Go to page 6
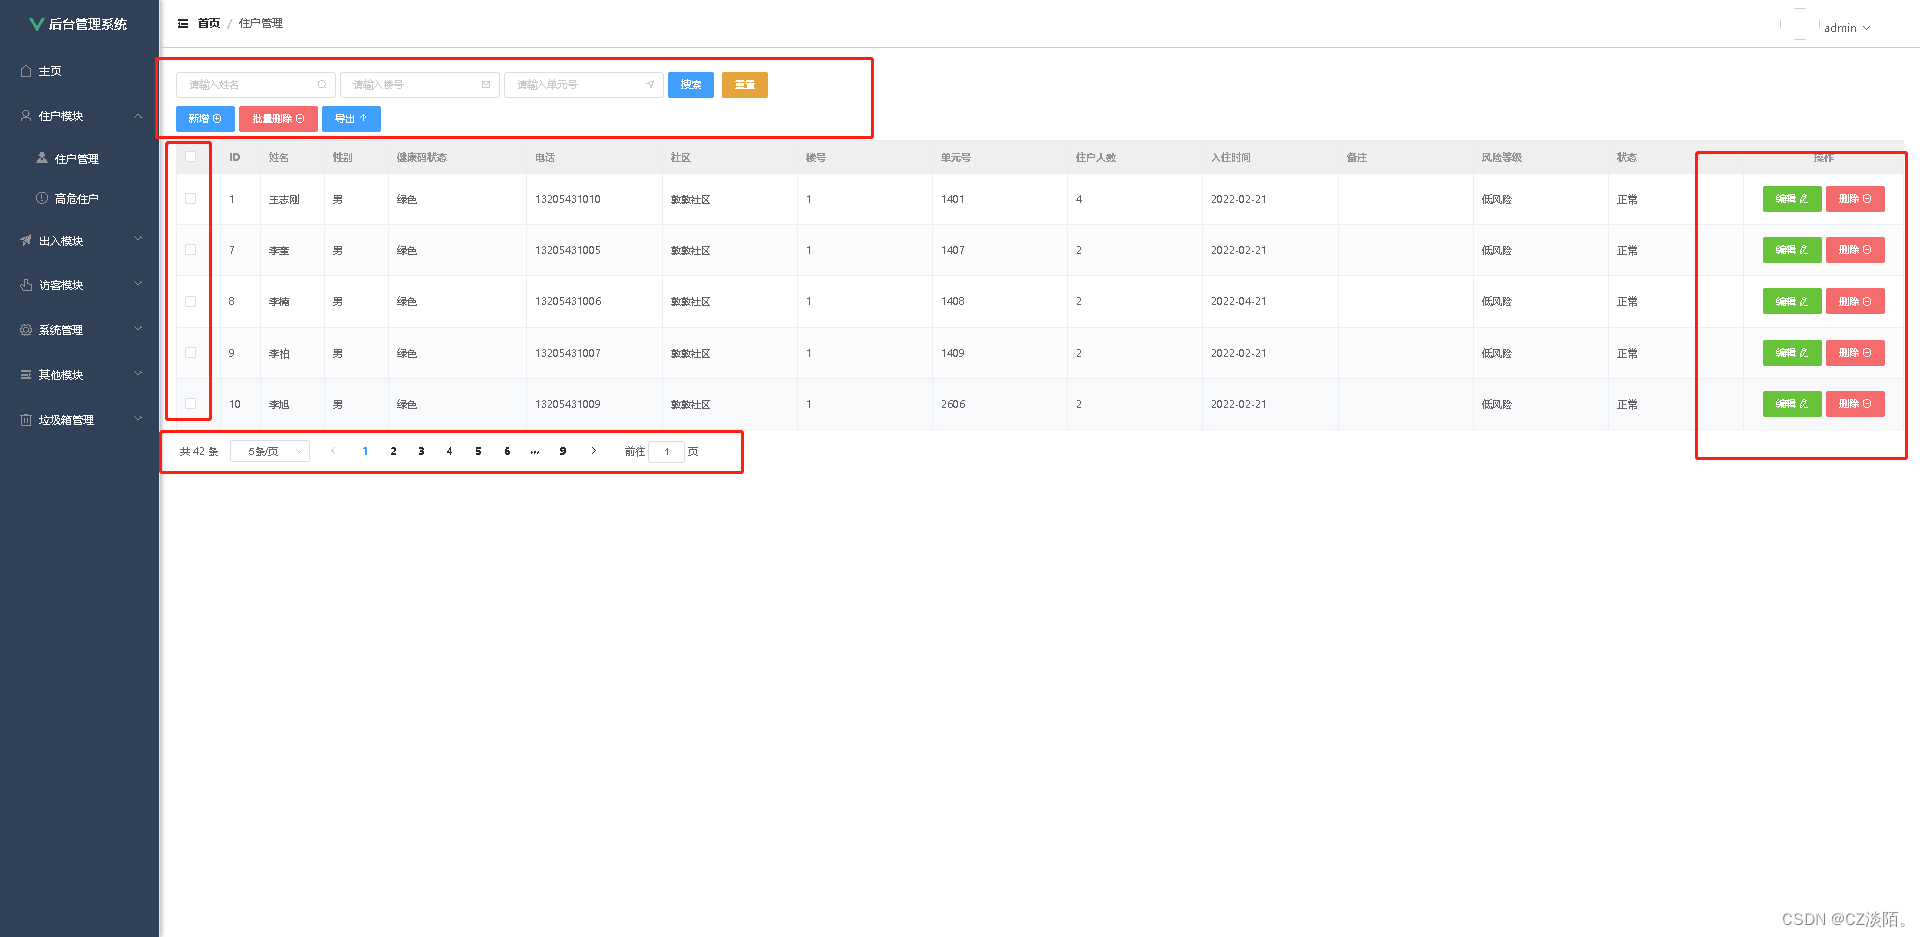The image size is (1920, 937). 507,451
